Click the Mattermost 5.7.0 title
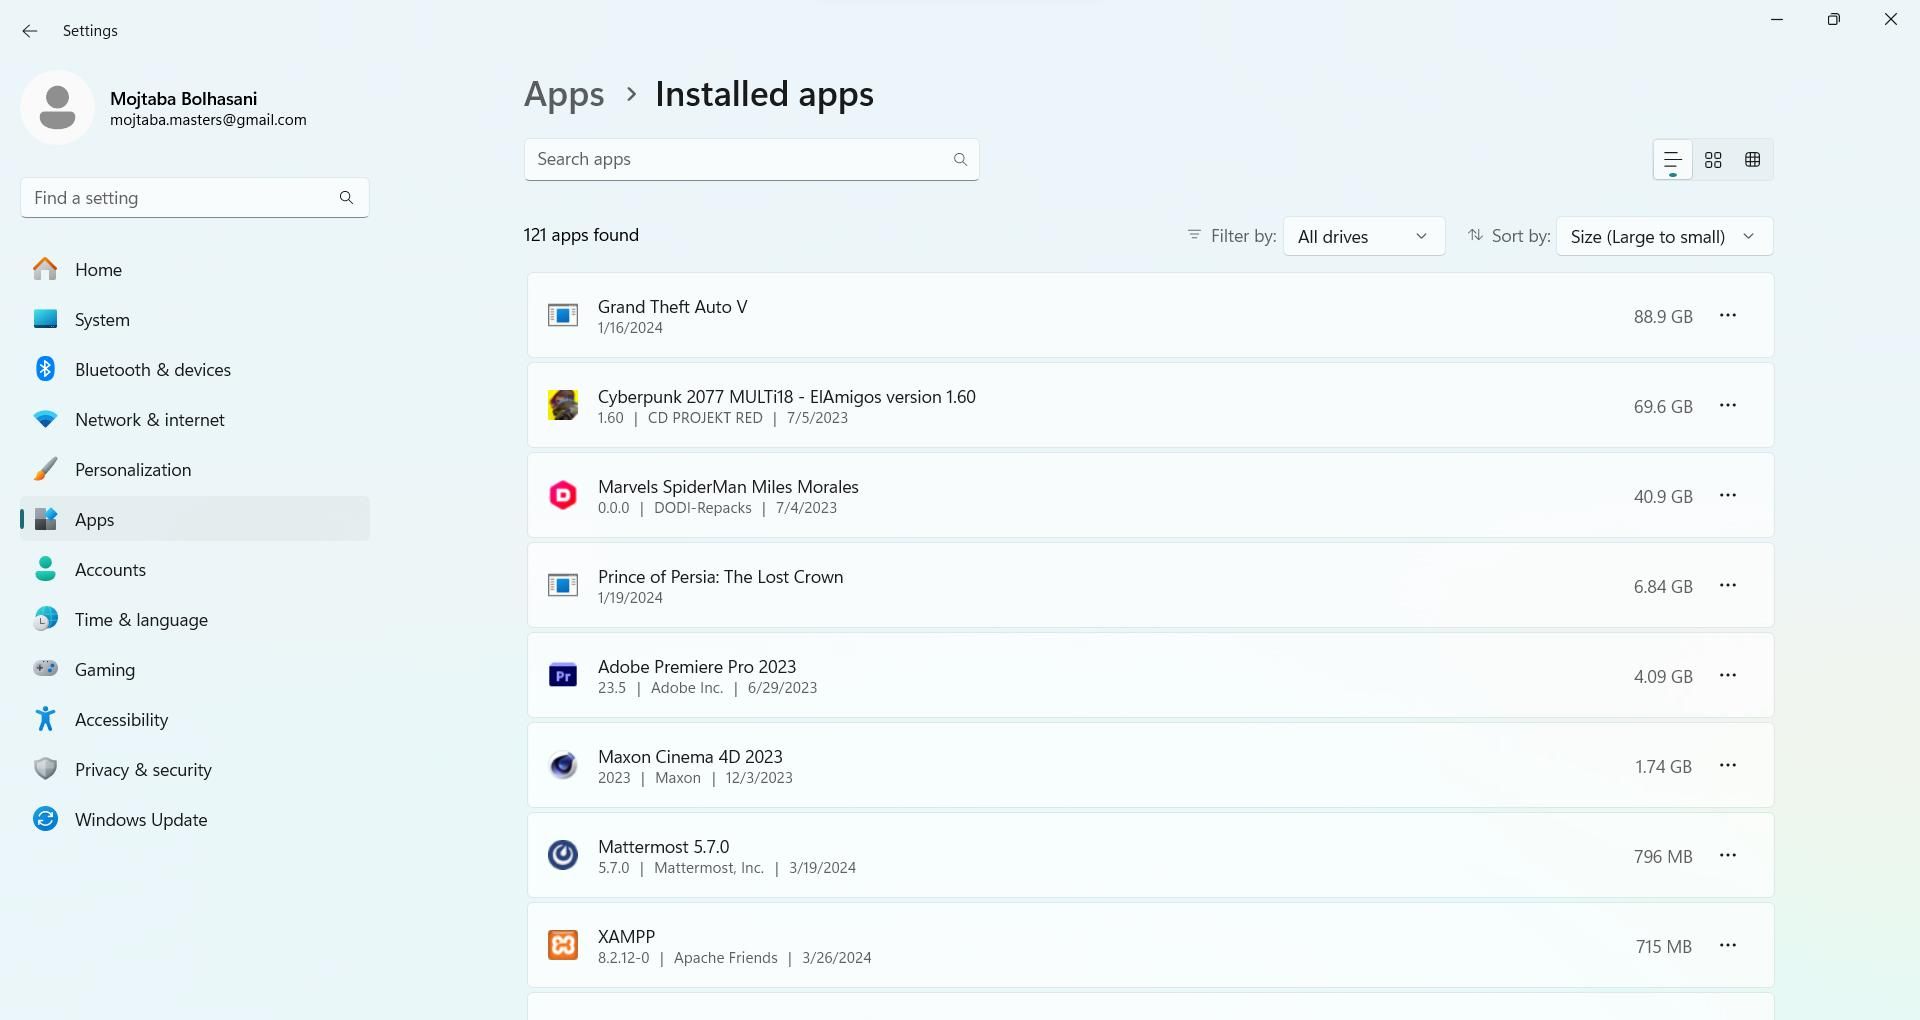Screen dimensions: 1920x1020 [x=663, y=847]
